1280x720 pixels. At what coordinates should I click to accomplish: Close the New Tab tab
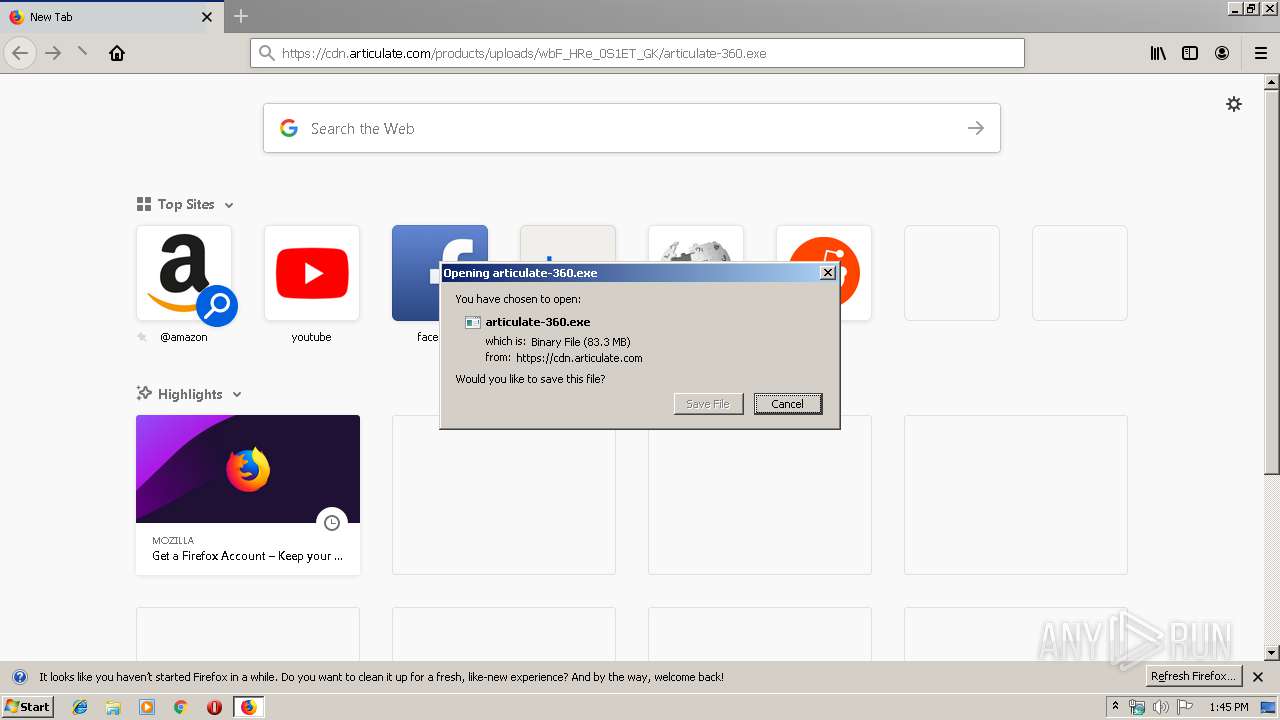point(207,17)
